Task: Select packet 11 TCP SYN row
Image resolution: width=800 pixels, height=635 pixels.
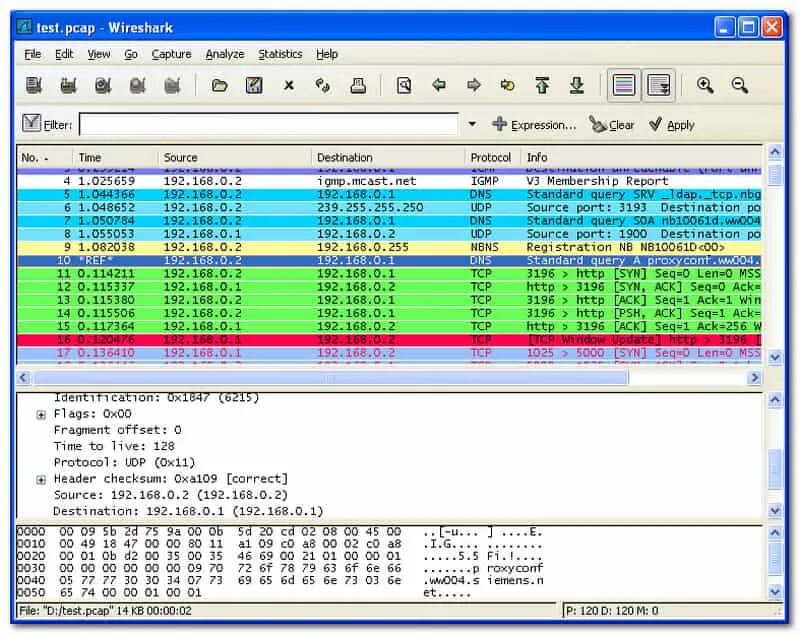Action: [389, 274]
